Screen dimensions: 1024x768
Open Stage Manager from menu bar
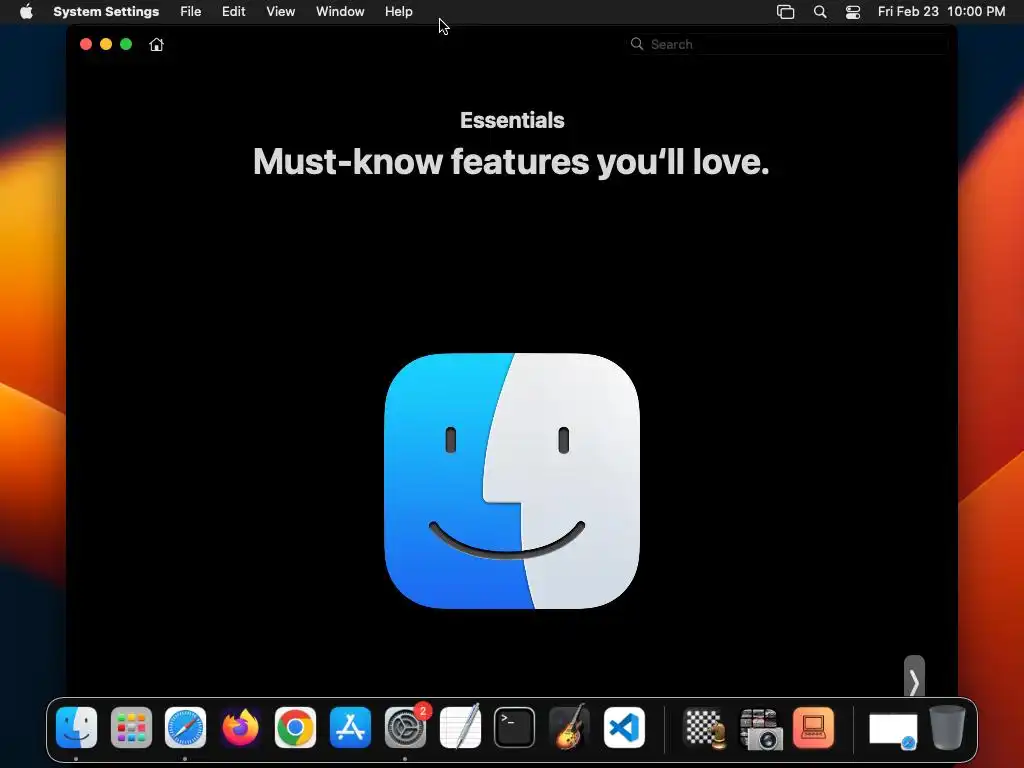click(x=786, y=12)
